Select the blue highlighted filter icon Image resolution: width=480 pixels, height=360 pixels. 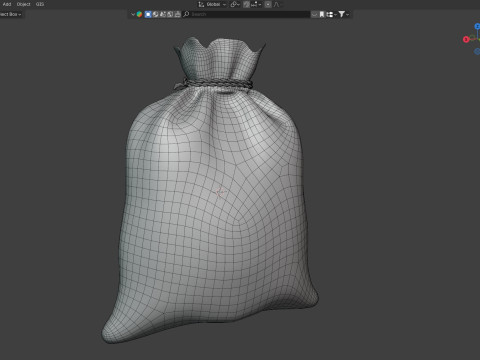click(x=148, y=14)
